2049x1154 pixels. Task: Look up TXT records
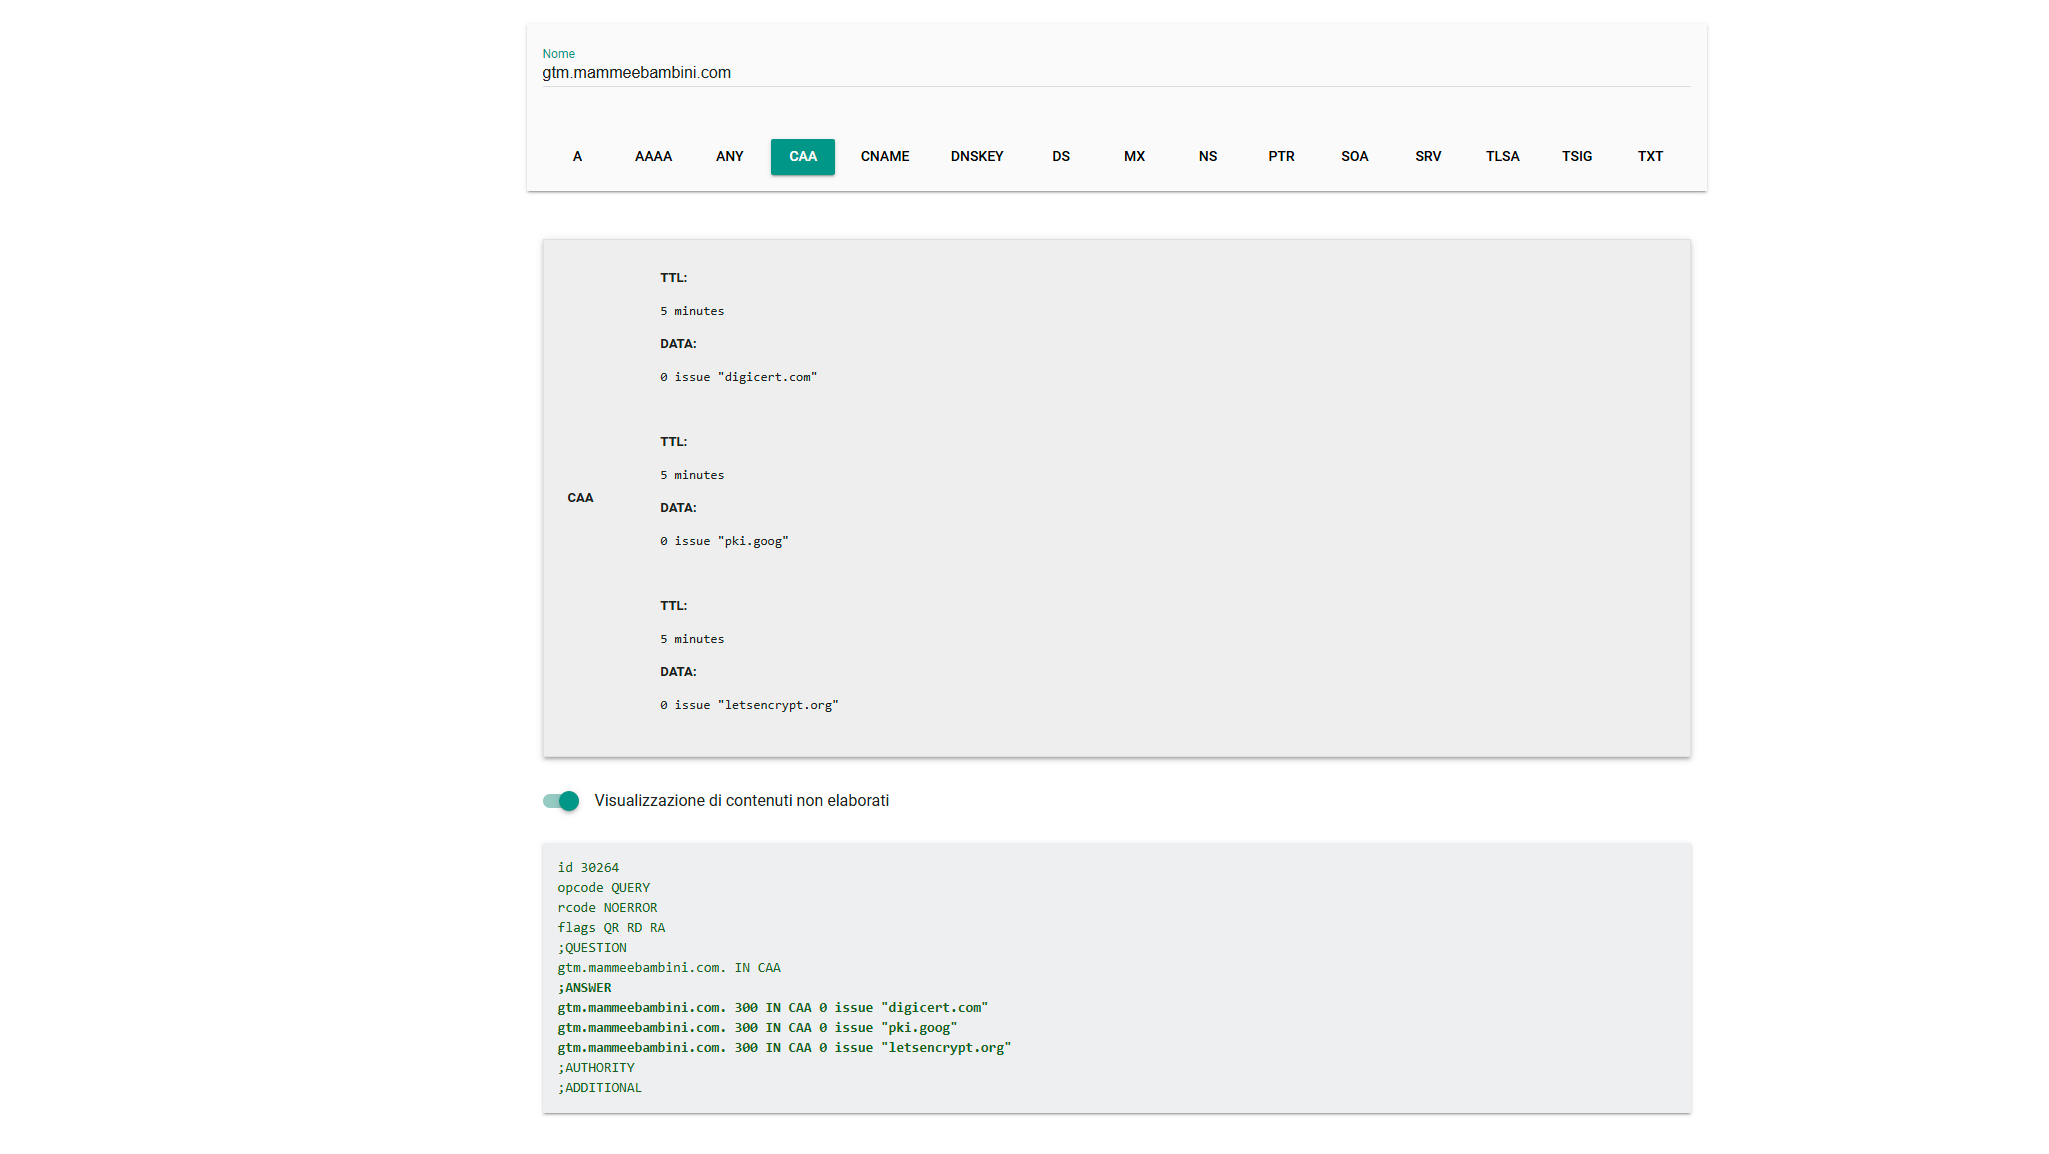[1650, 157]
